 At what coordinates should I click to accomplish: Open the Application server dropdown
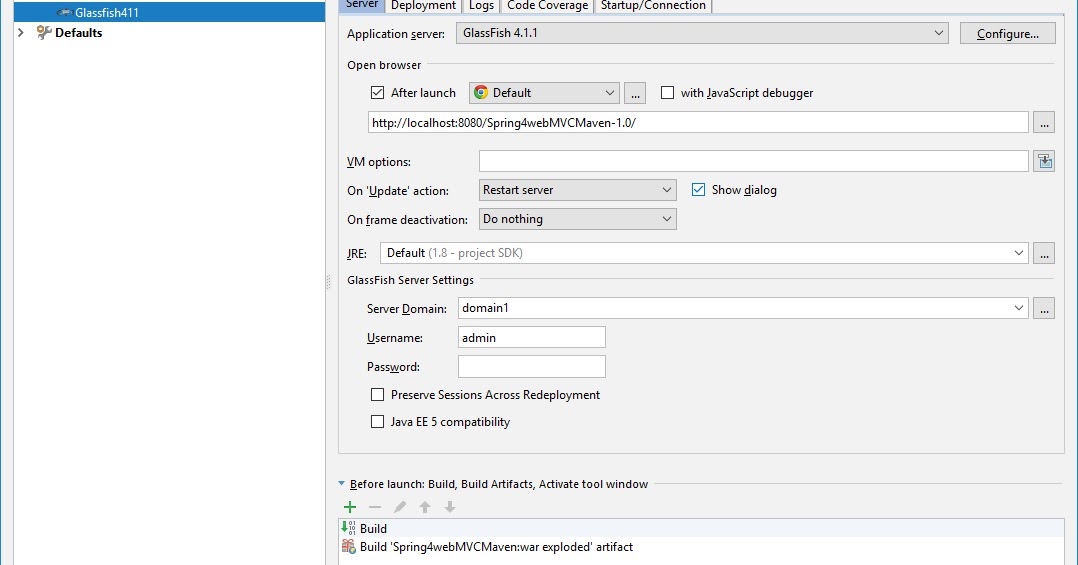[x=702, y=33]
